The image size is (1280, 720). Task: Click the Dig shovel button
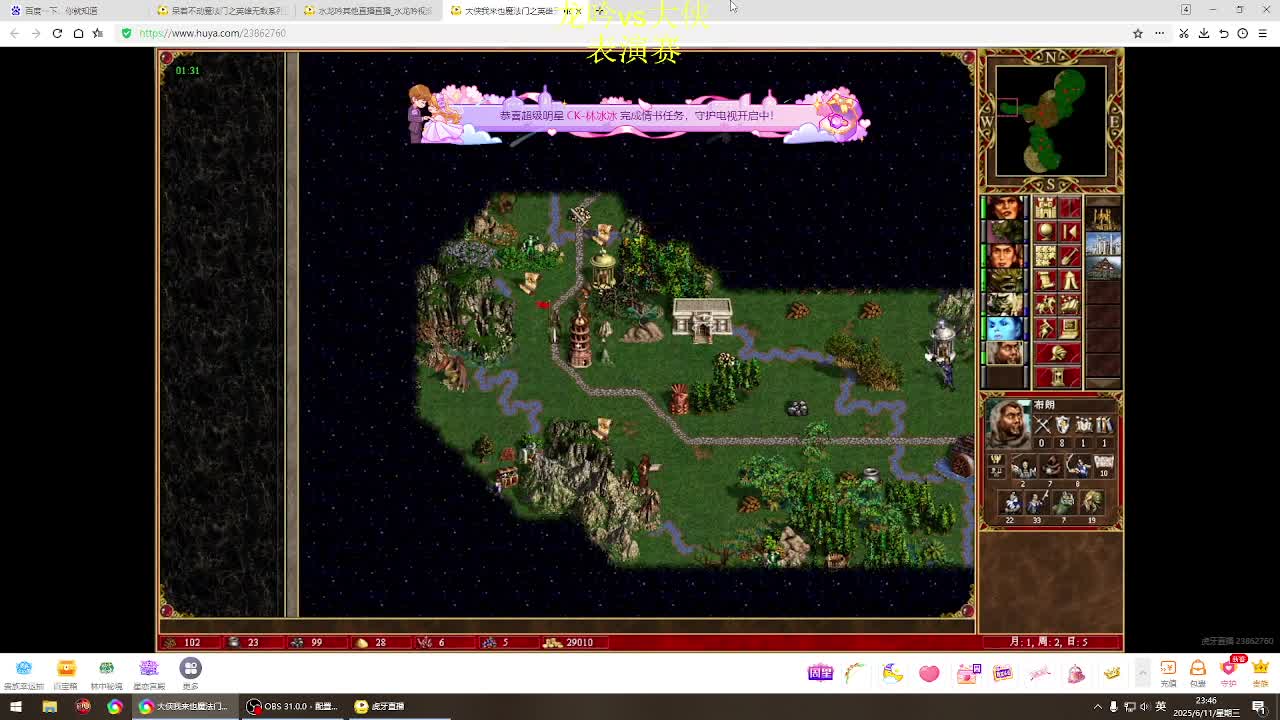1069,257
